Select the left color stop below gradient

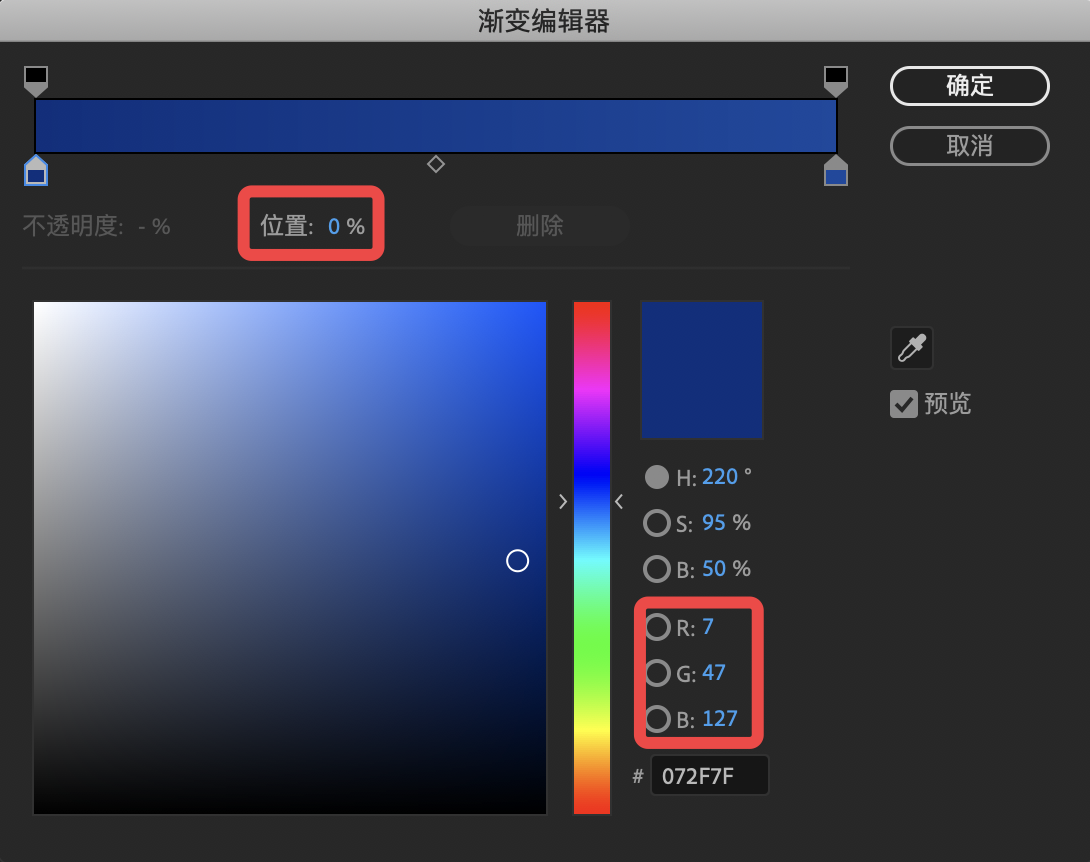coord(36,172)
